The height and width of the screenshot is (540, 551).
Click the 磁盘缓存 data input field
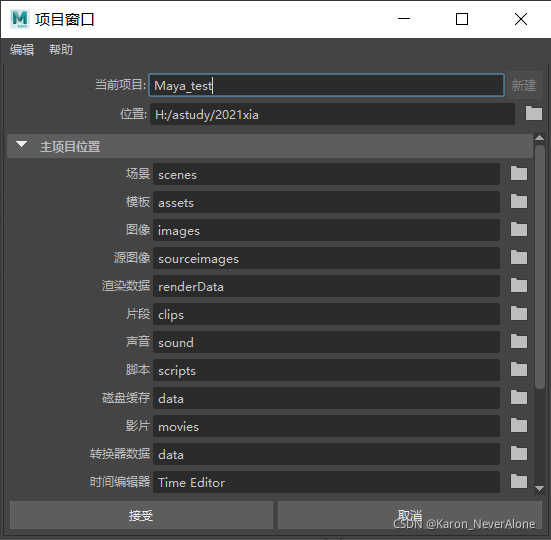[326, 398]
